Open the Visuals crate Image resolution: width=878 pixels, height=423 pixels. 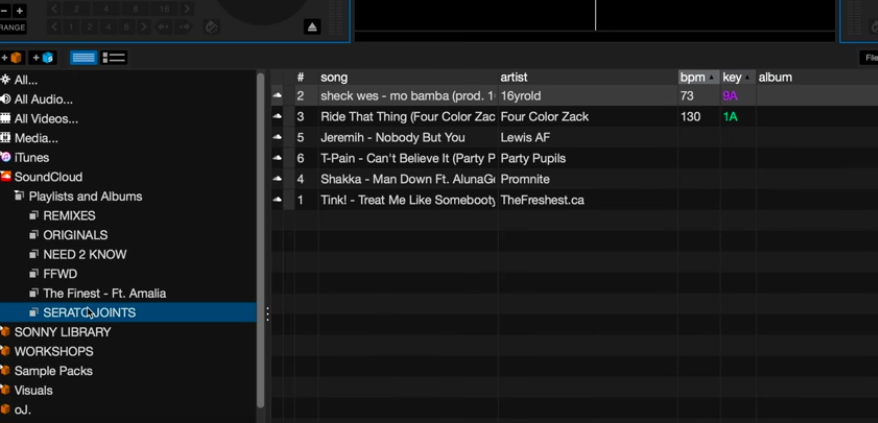coord(33,390)
